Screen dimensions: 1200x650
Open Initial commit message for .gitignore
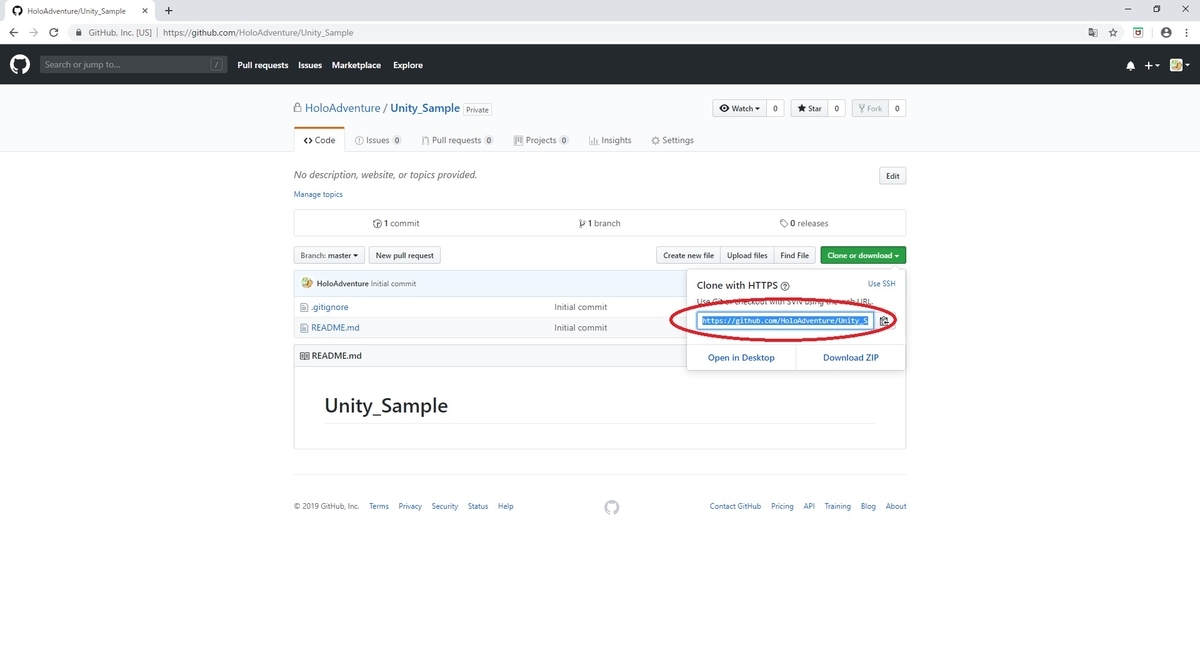pos(581,307)
